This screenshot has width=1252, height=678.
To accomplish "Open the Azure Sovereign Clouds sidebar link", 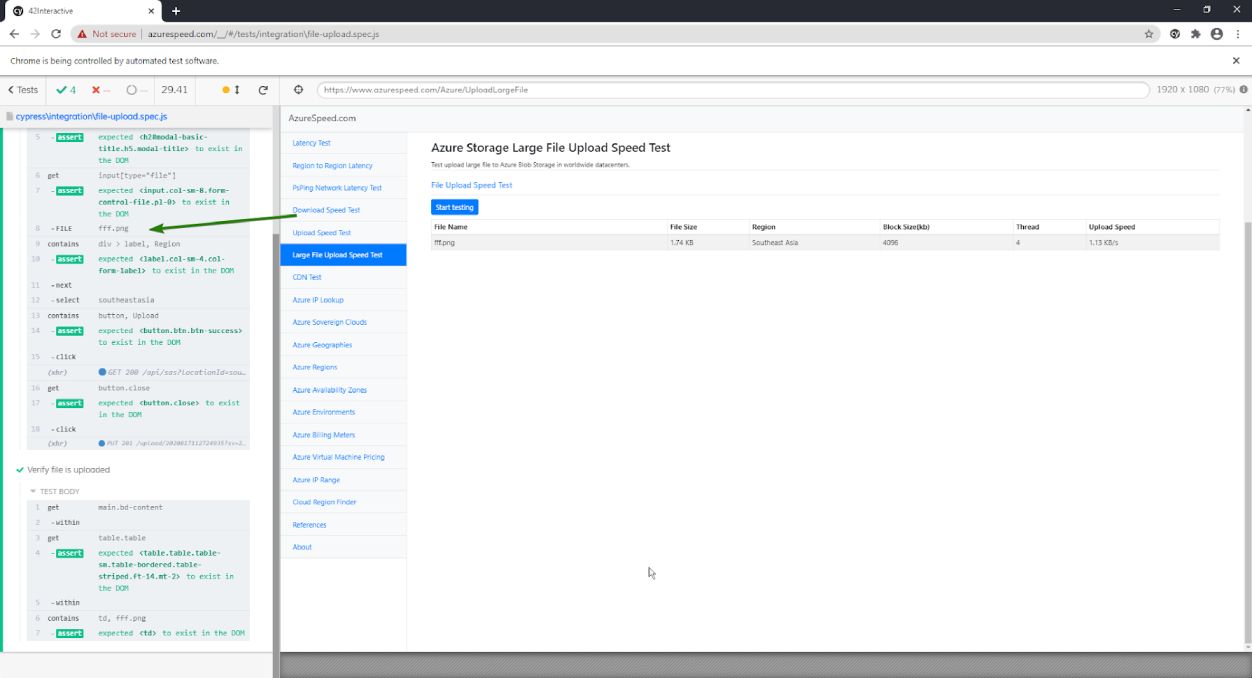I will [330, 322].
